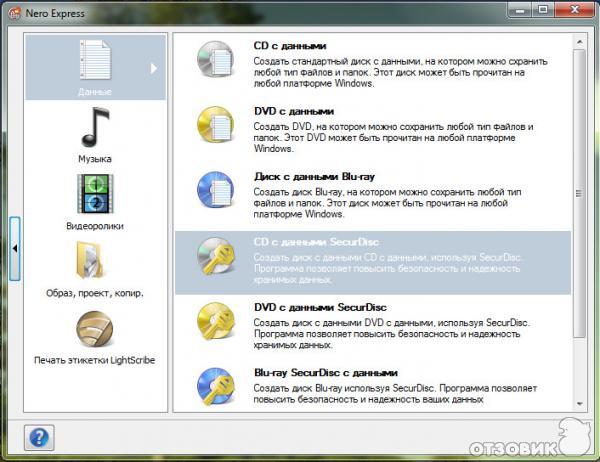Open the Музыка music note icon
The width and height of the screenshot is (600, 462).
[94, 127]
